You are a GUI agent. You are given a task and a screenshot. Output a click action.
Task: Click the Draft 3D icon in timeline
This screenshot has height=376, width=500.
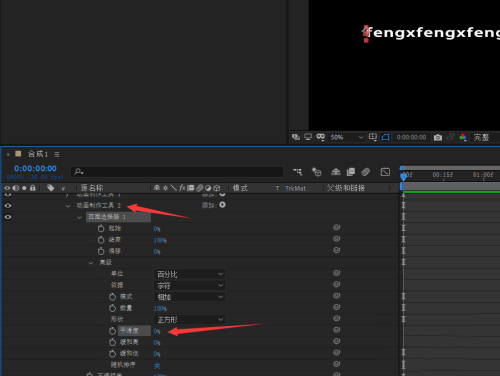pyautogui.click(x=316, y=172)
